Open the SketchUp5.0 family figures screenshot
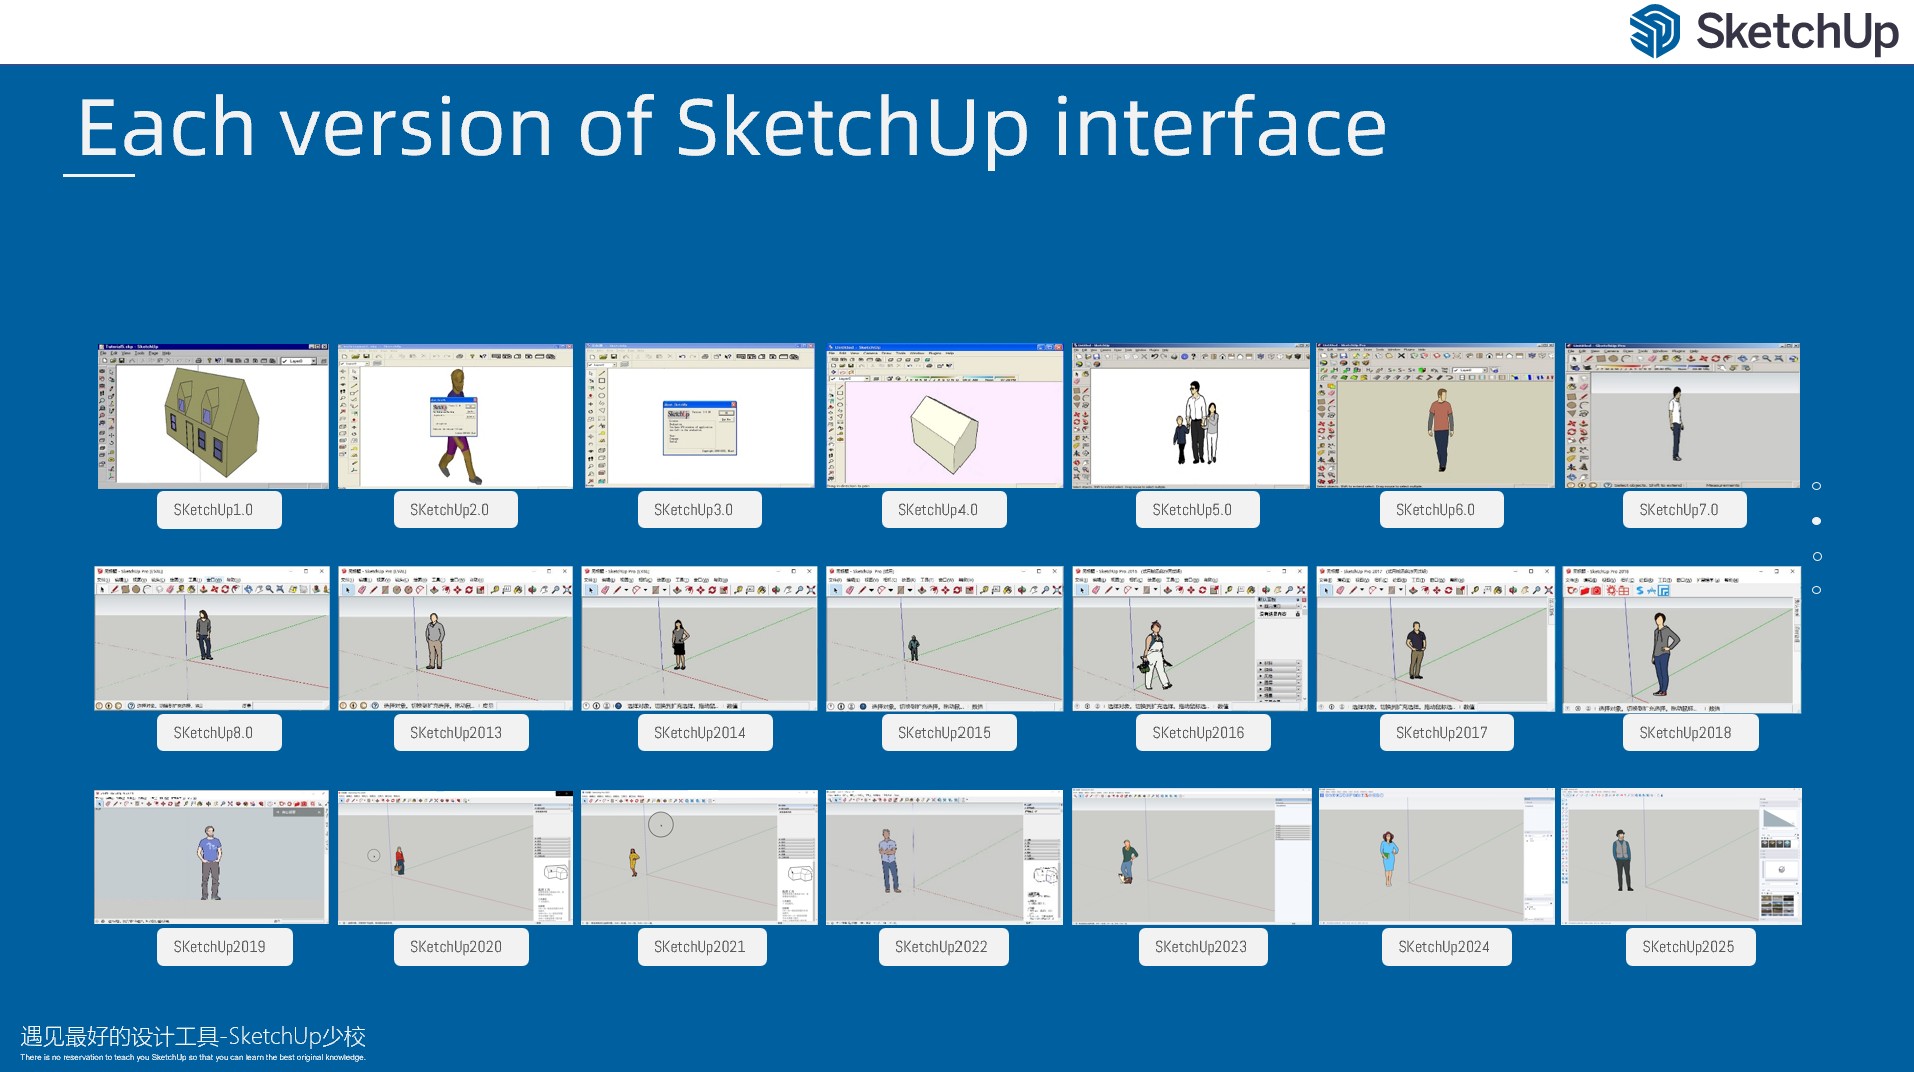 click(1190, 416)
